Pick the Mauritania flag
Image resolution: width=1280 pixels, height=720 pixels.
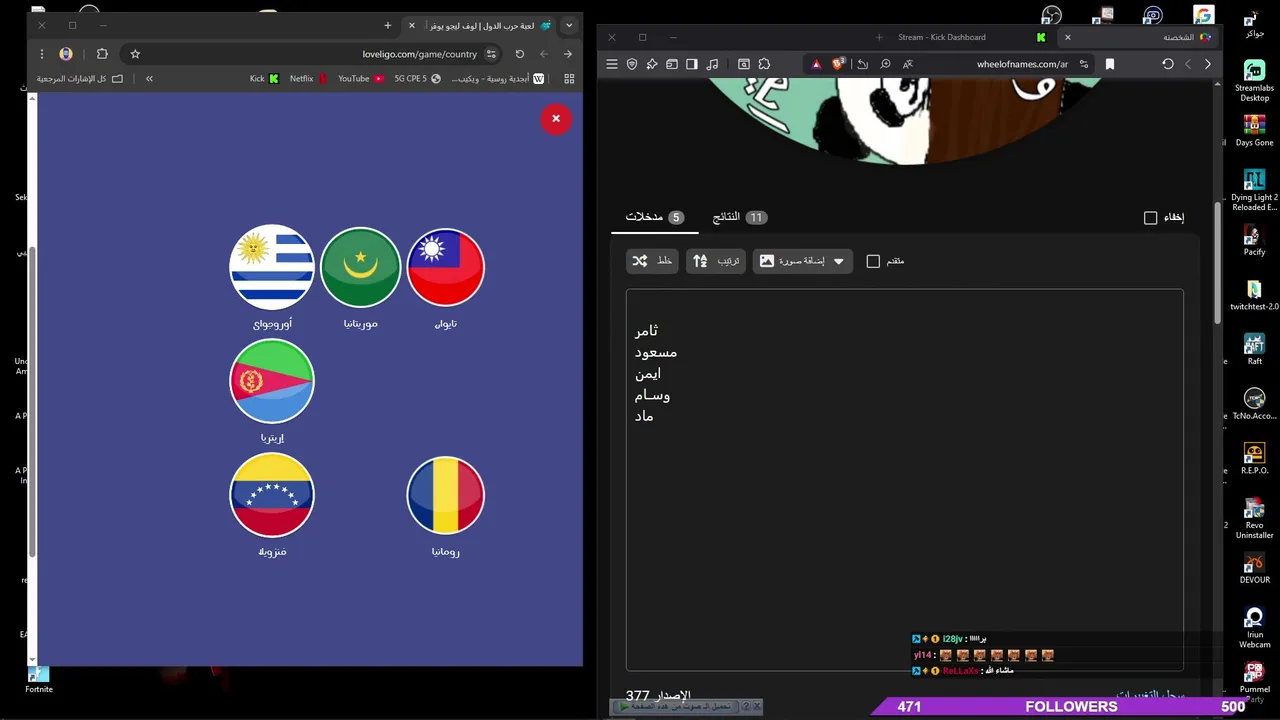click(360, 267)
